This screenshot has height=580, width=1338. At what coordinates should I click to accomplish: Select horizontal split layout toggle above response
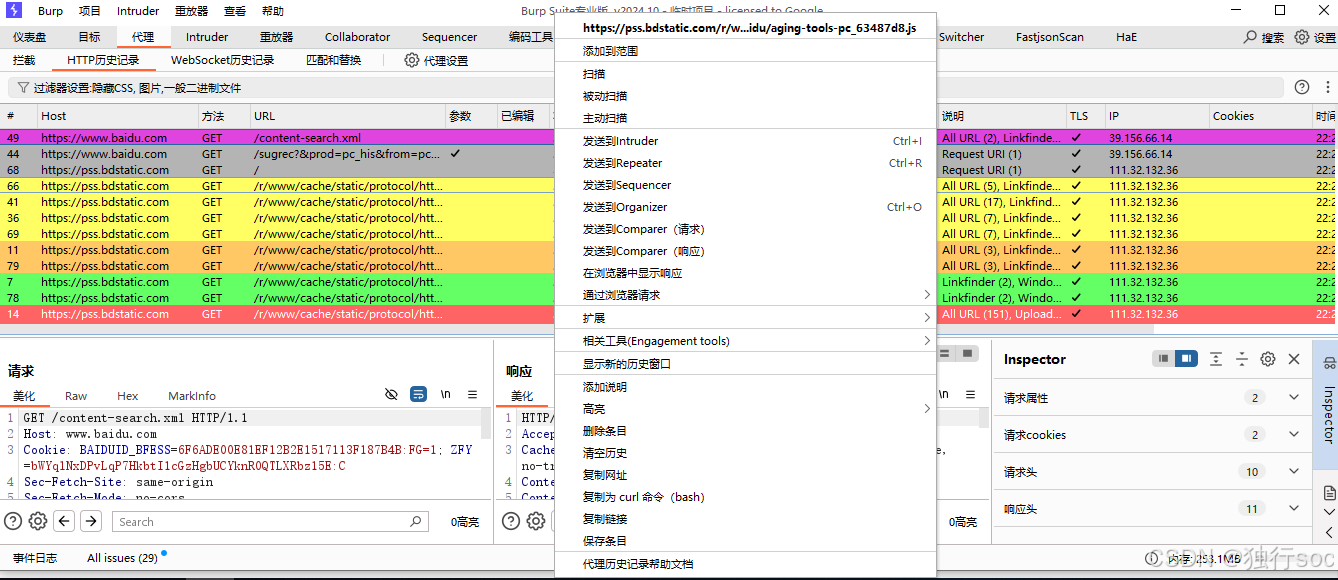[x=946, y=354]
